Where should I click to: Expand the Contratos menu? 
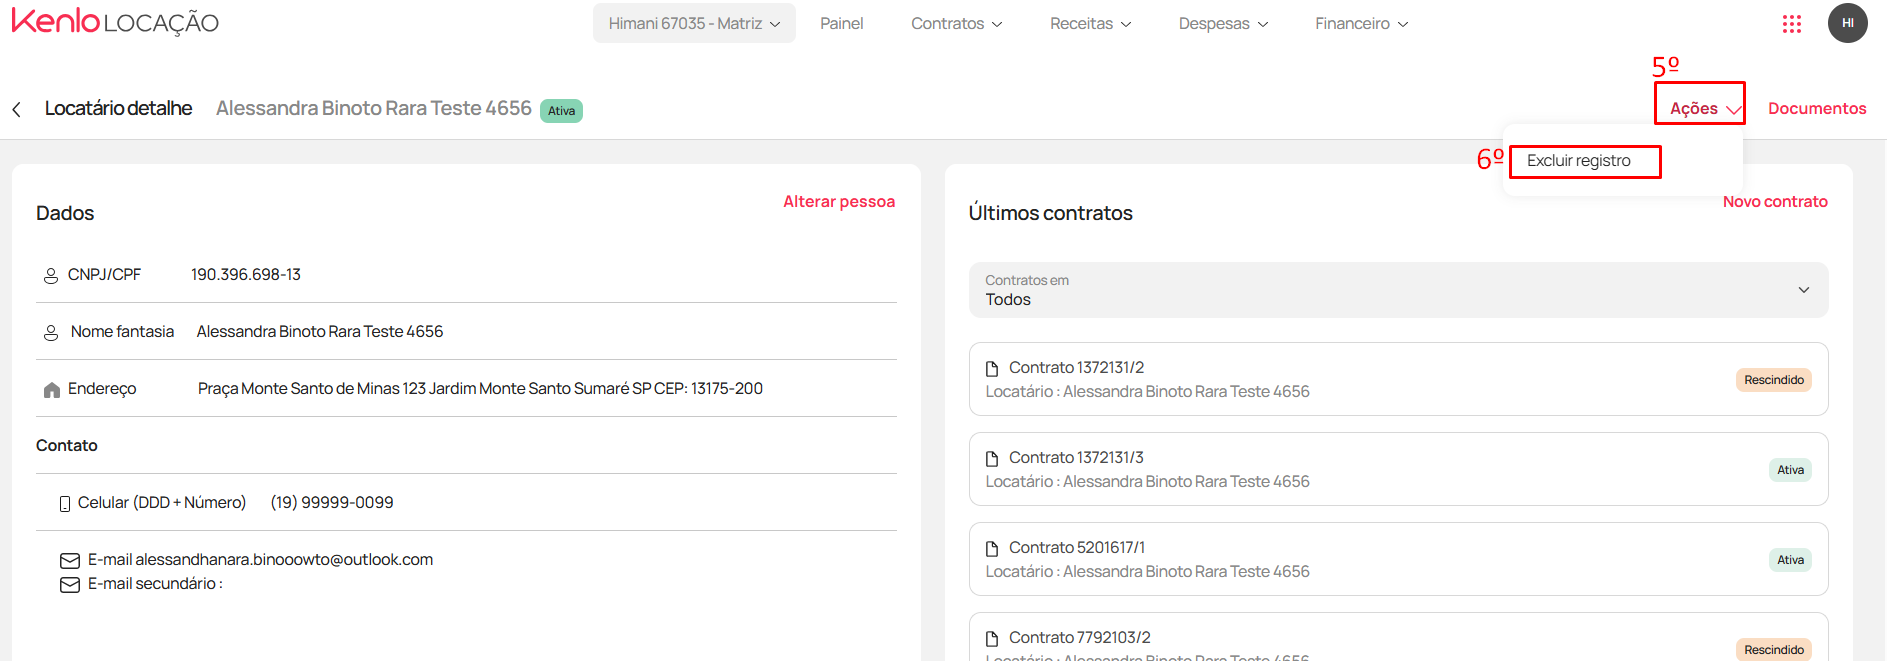pyautogui.click(x=956, y=23)
